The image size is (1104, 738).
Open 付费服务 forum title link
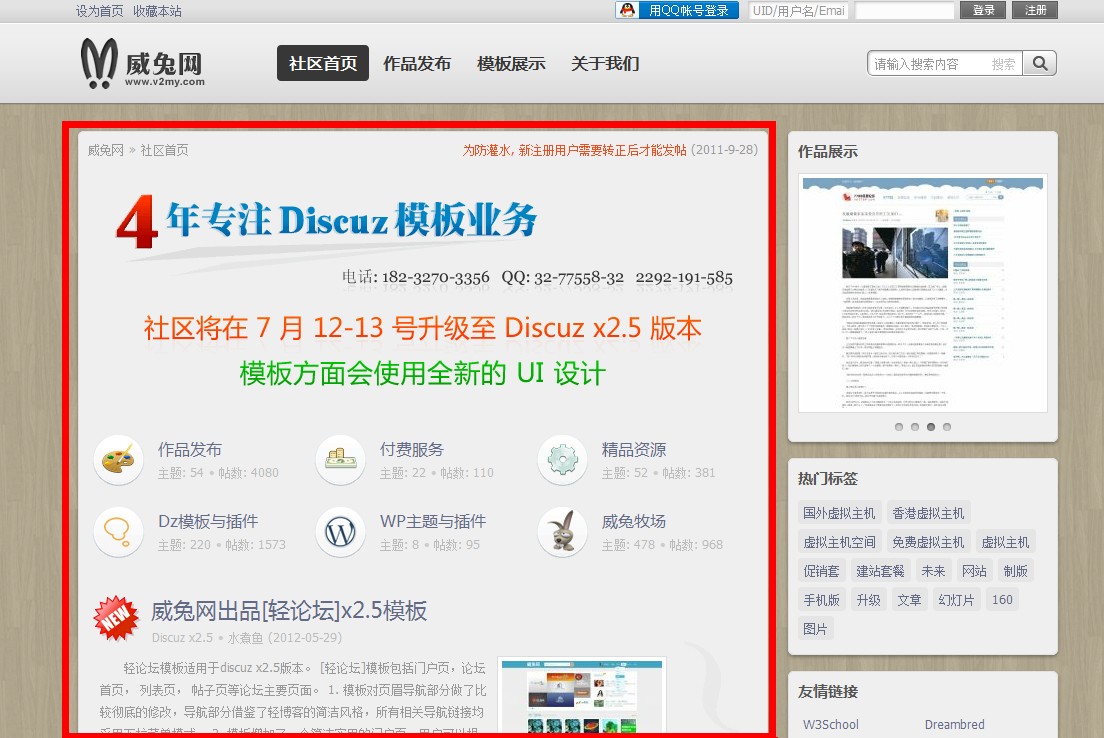(412, 449)
